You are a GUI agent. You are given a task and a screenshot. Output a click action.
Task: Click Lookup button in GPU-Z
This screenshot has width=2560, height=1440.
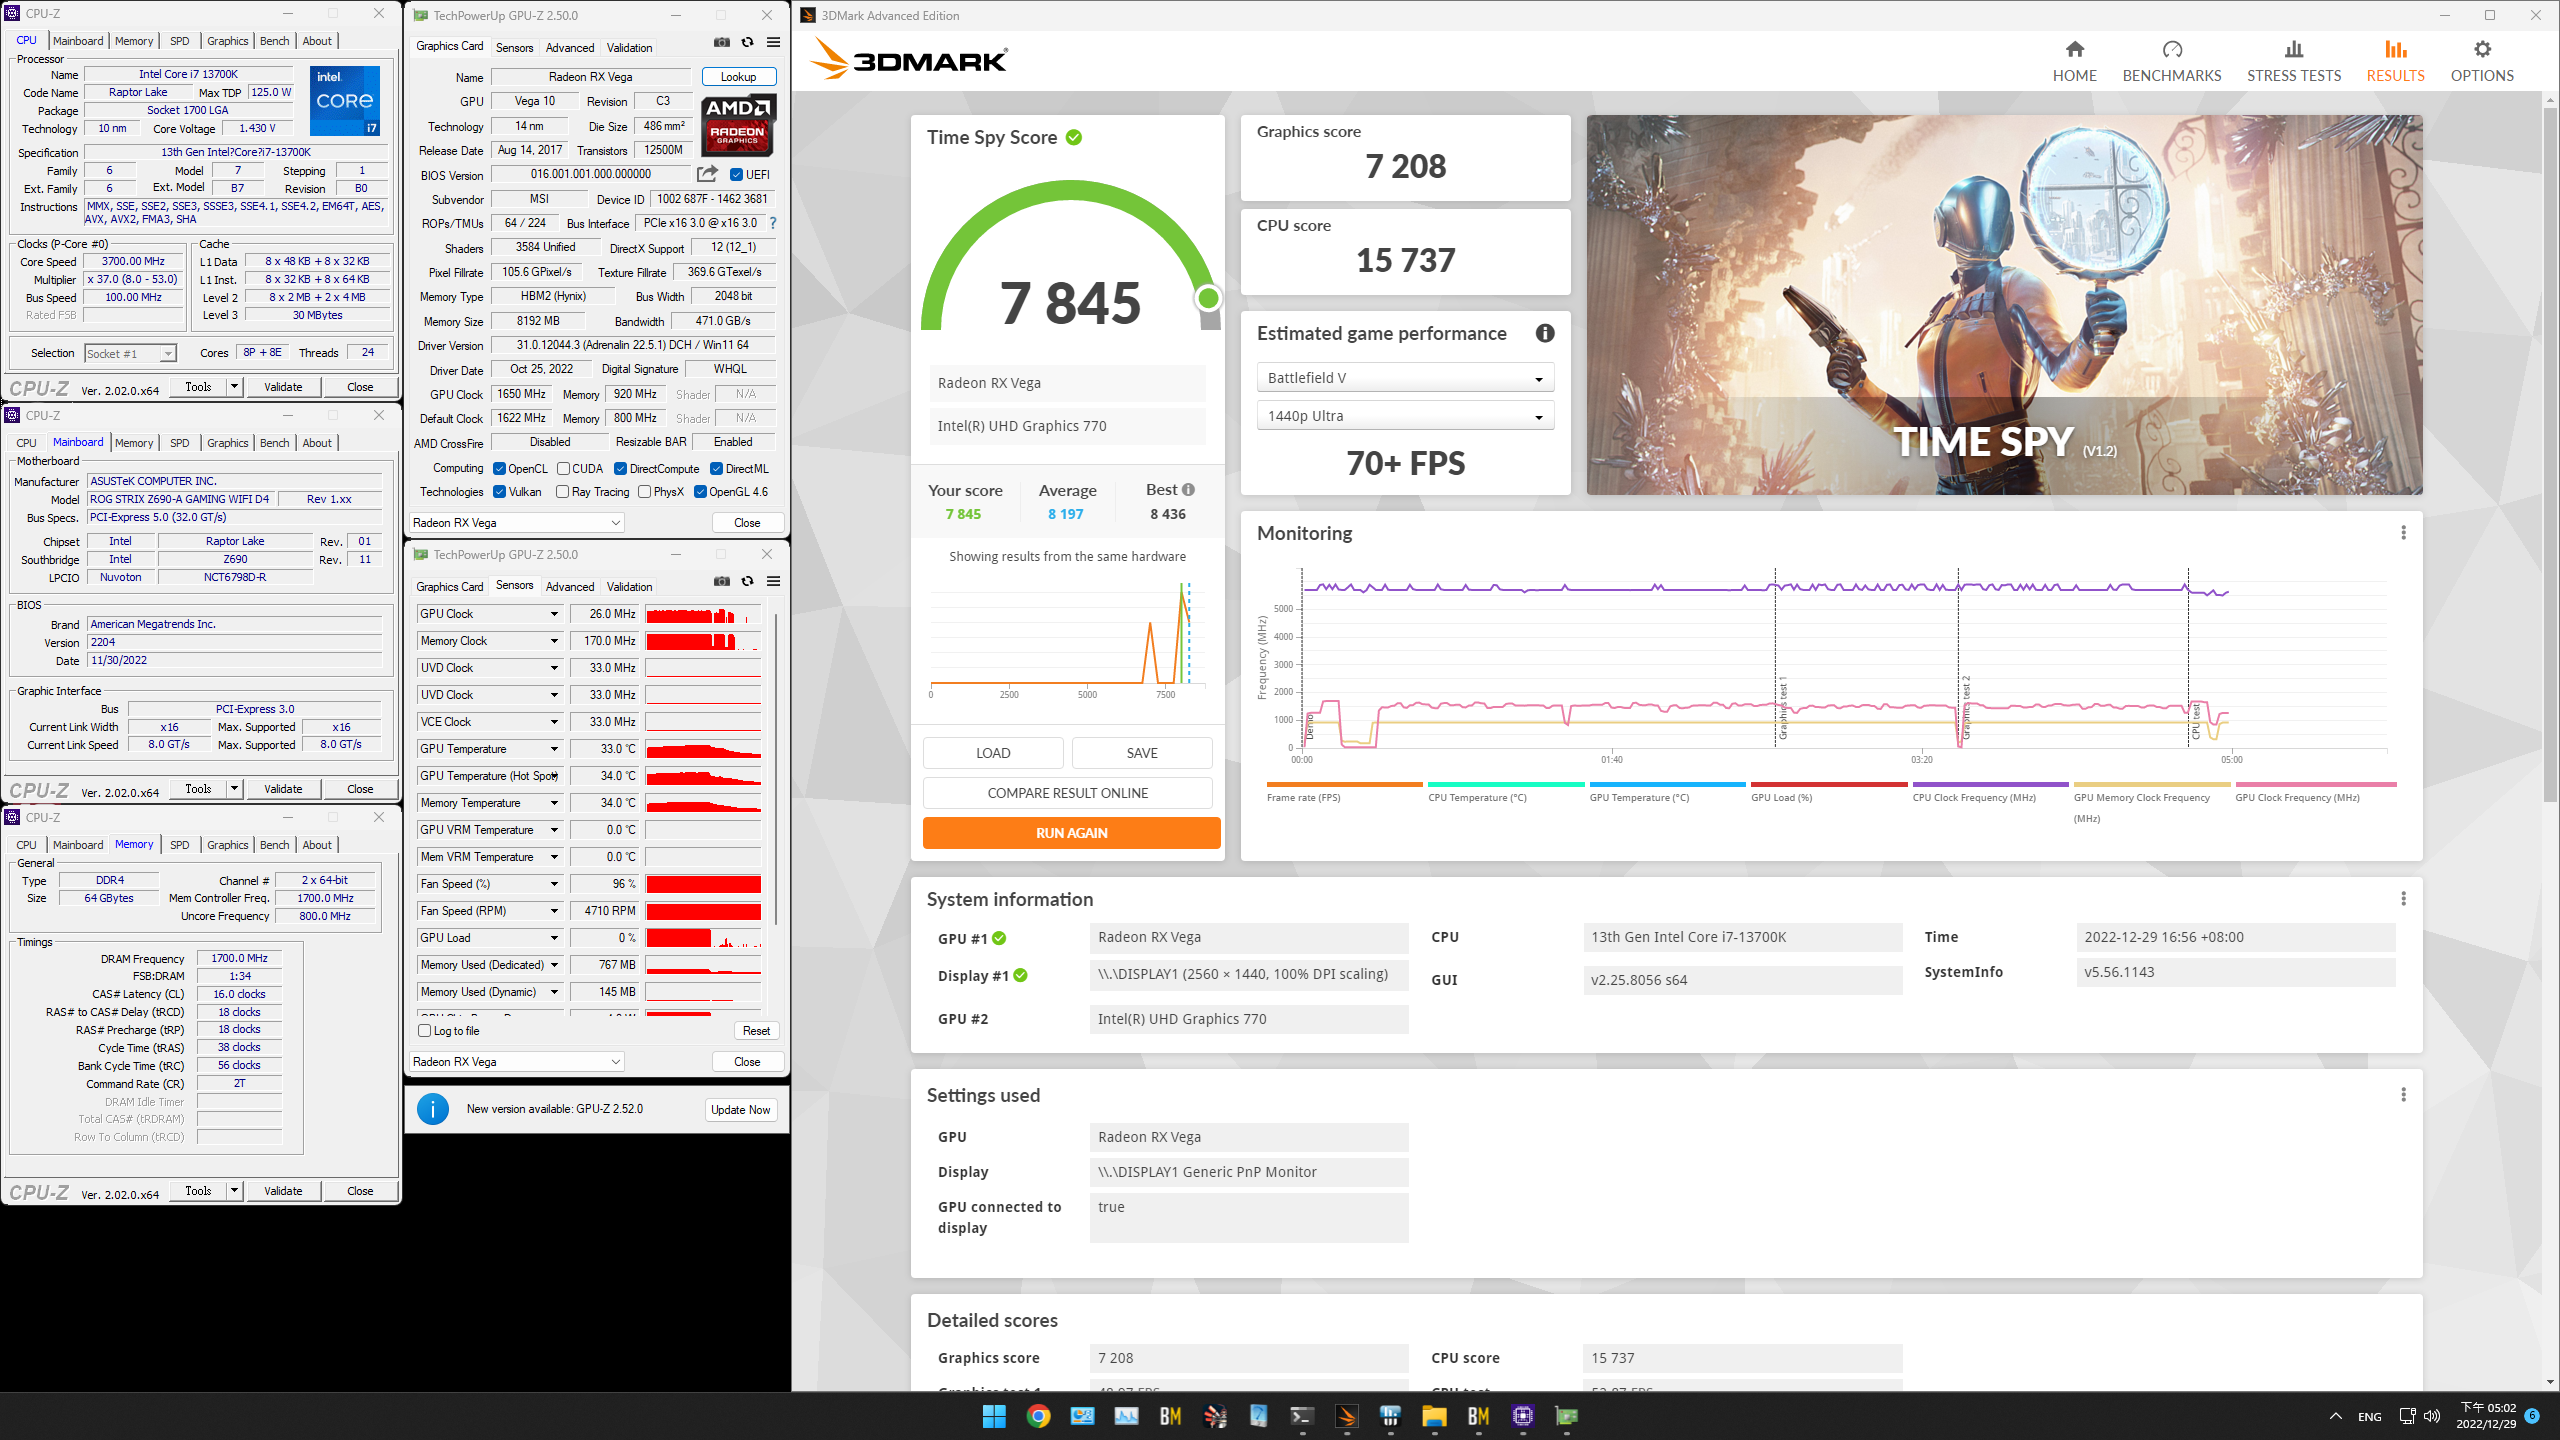coord(739,77)
